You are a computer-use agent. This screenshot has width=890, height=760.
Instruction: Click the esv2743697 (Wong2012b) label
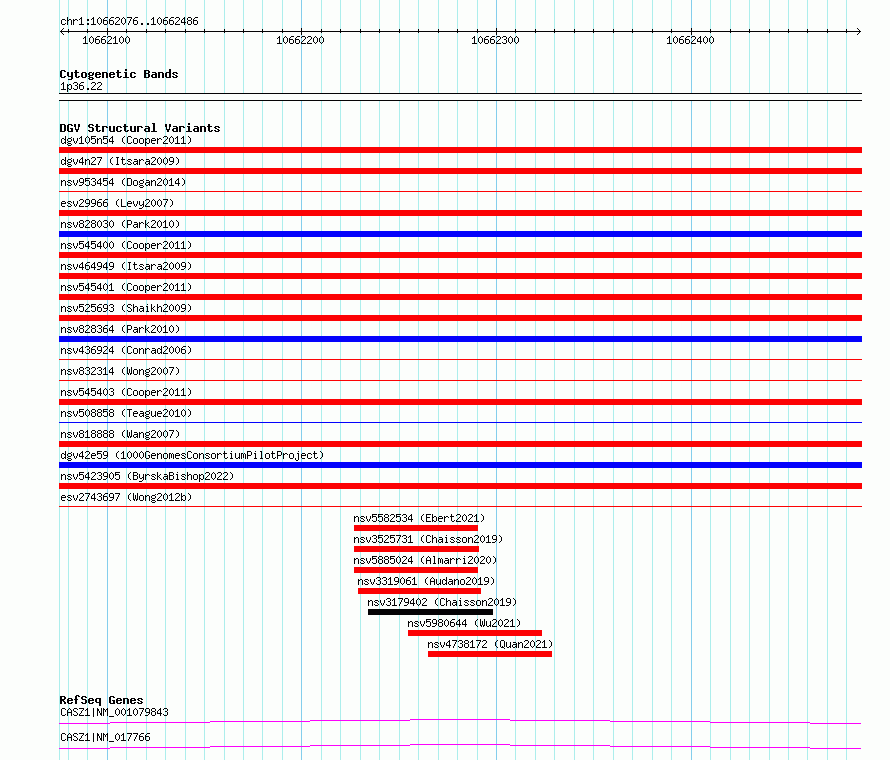tap(125, 497)
